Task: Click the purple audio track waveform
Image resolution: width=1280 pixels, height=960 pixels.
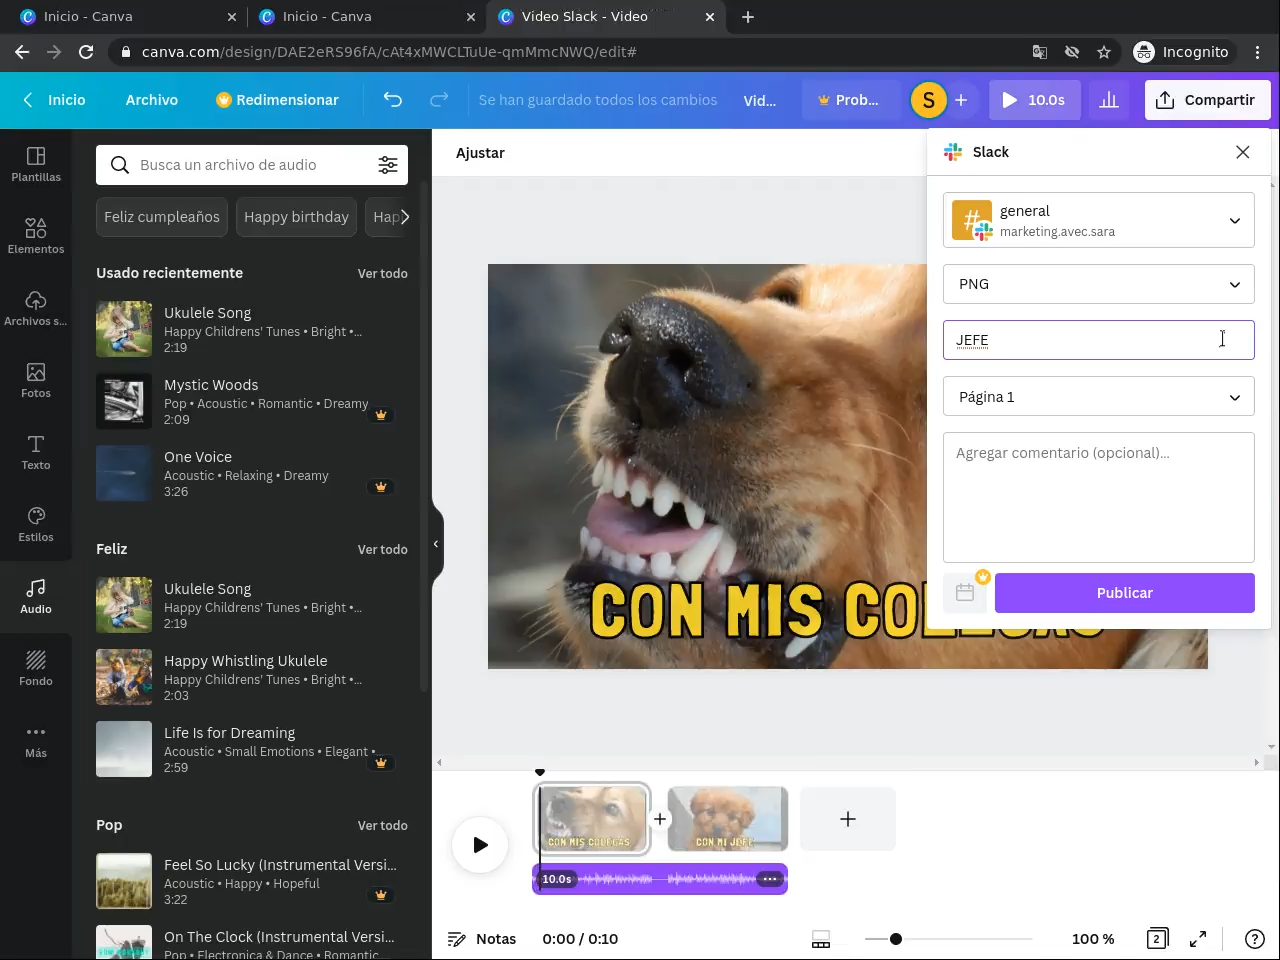Action: point(660,879)
